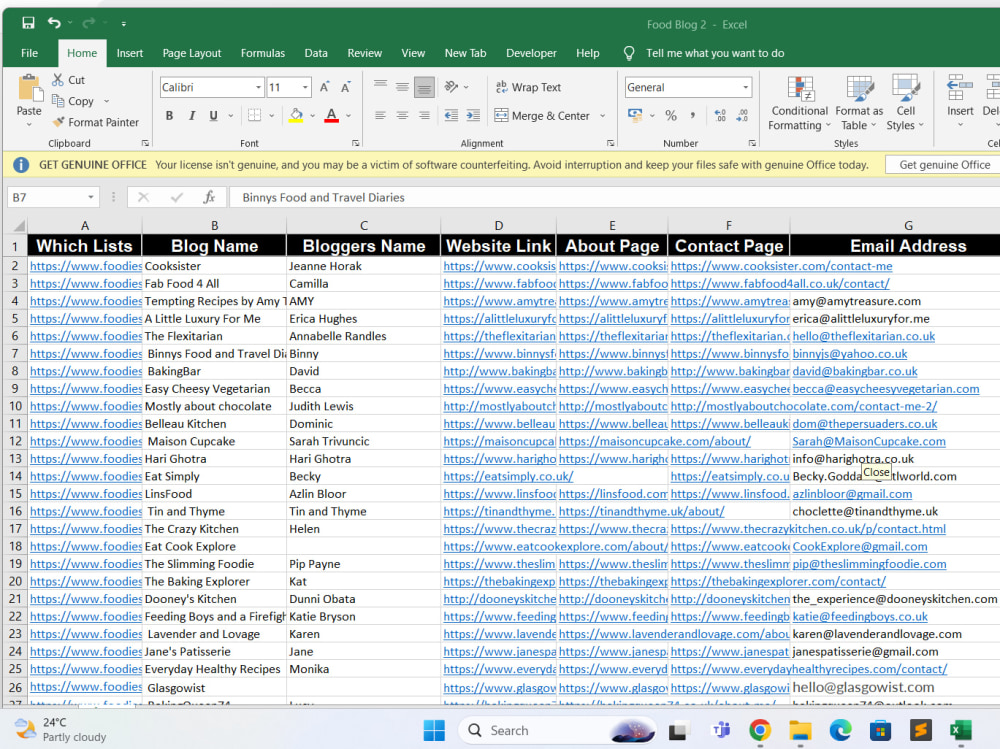
Task: Click the Increase Indent icon
Action: 473,115
